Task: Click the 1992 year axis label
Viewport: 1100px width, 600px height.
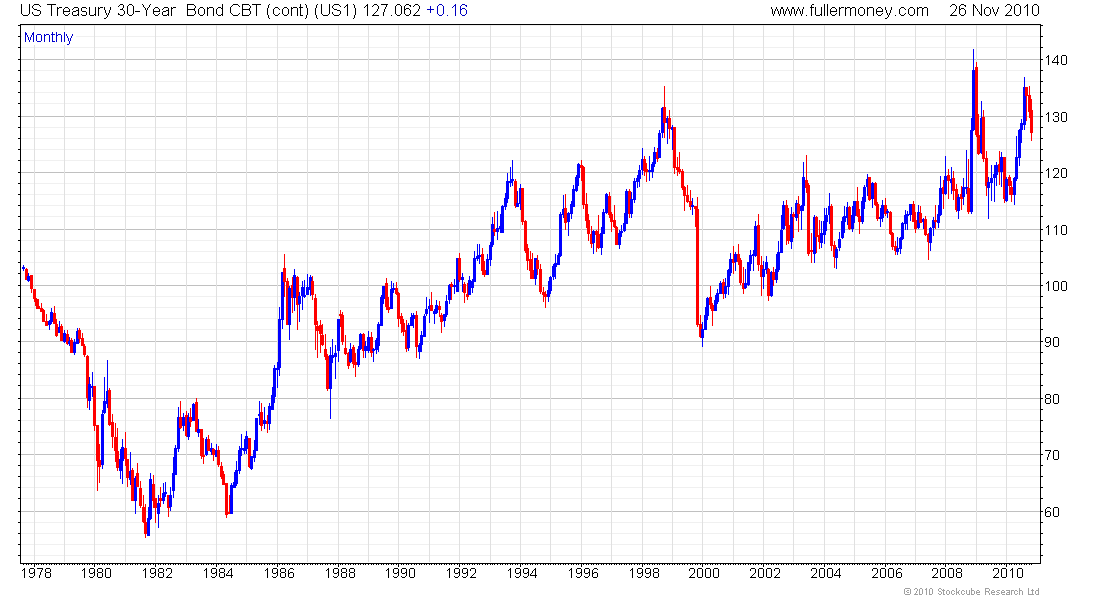Action: point(461,573)
